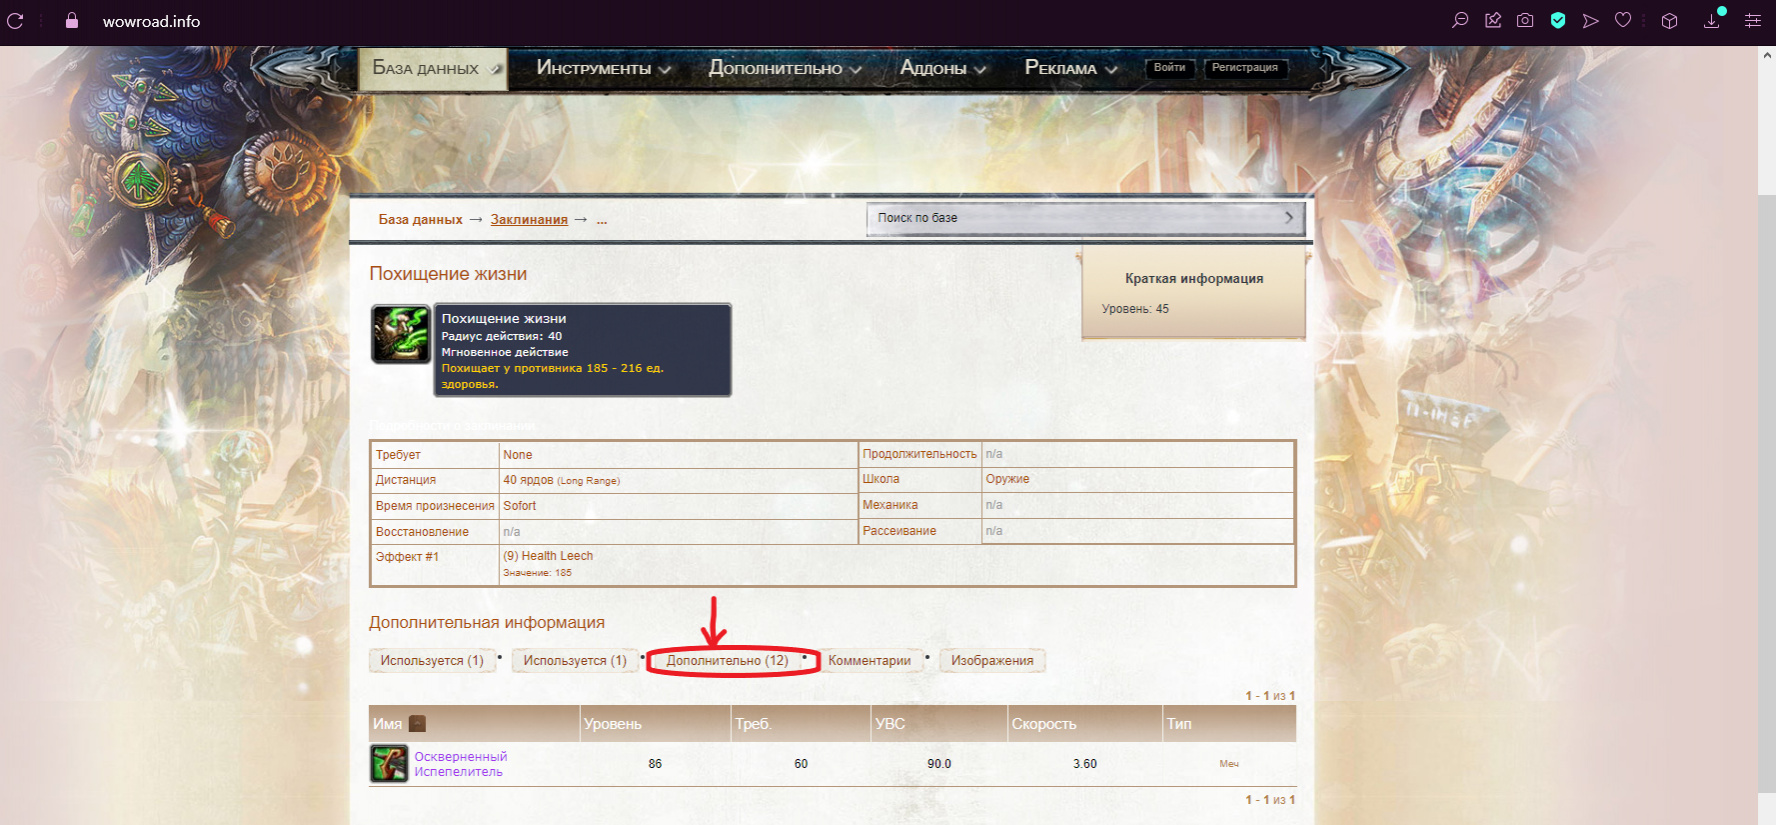The height and width of the screenshot is (825, 1776).
Task: Switch to the Комментарии tab
Action: point(869,660)
